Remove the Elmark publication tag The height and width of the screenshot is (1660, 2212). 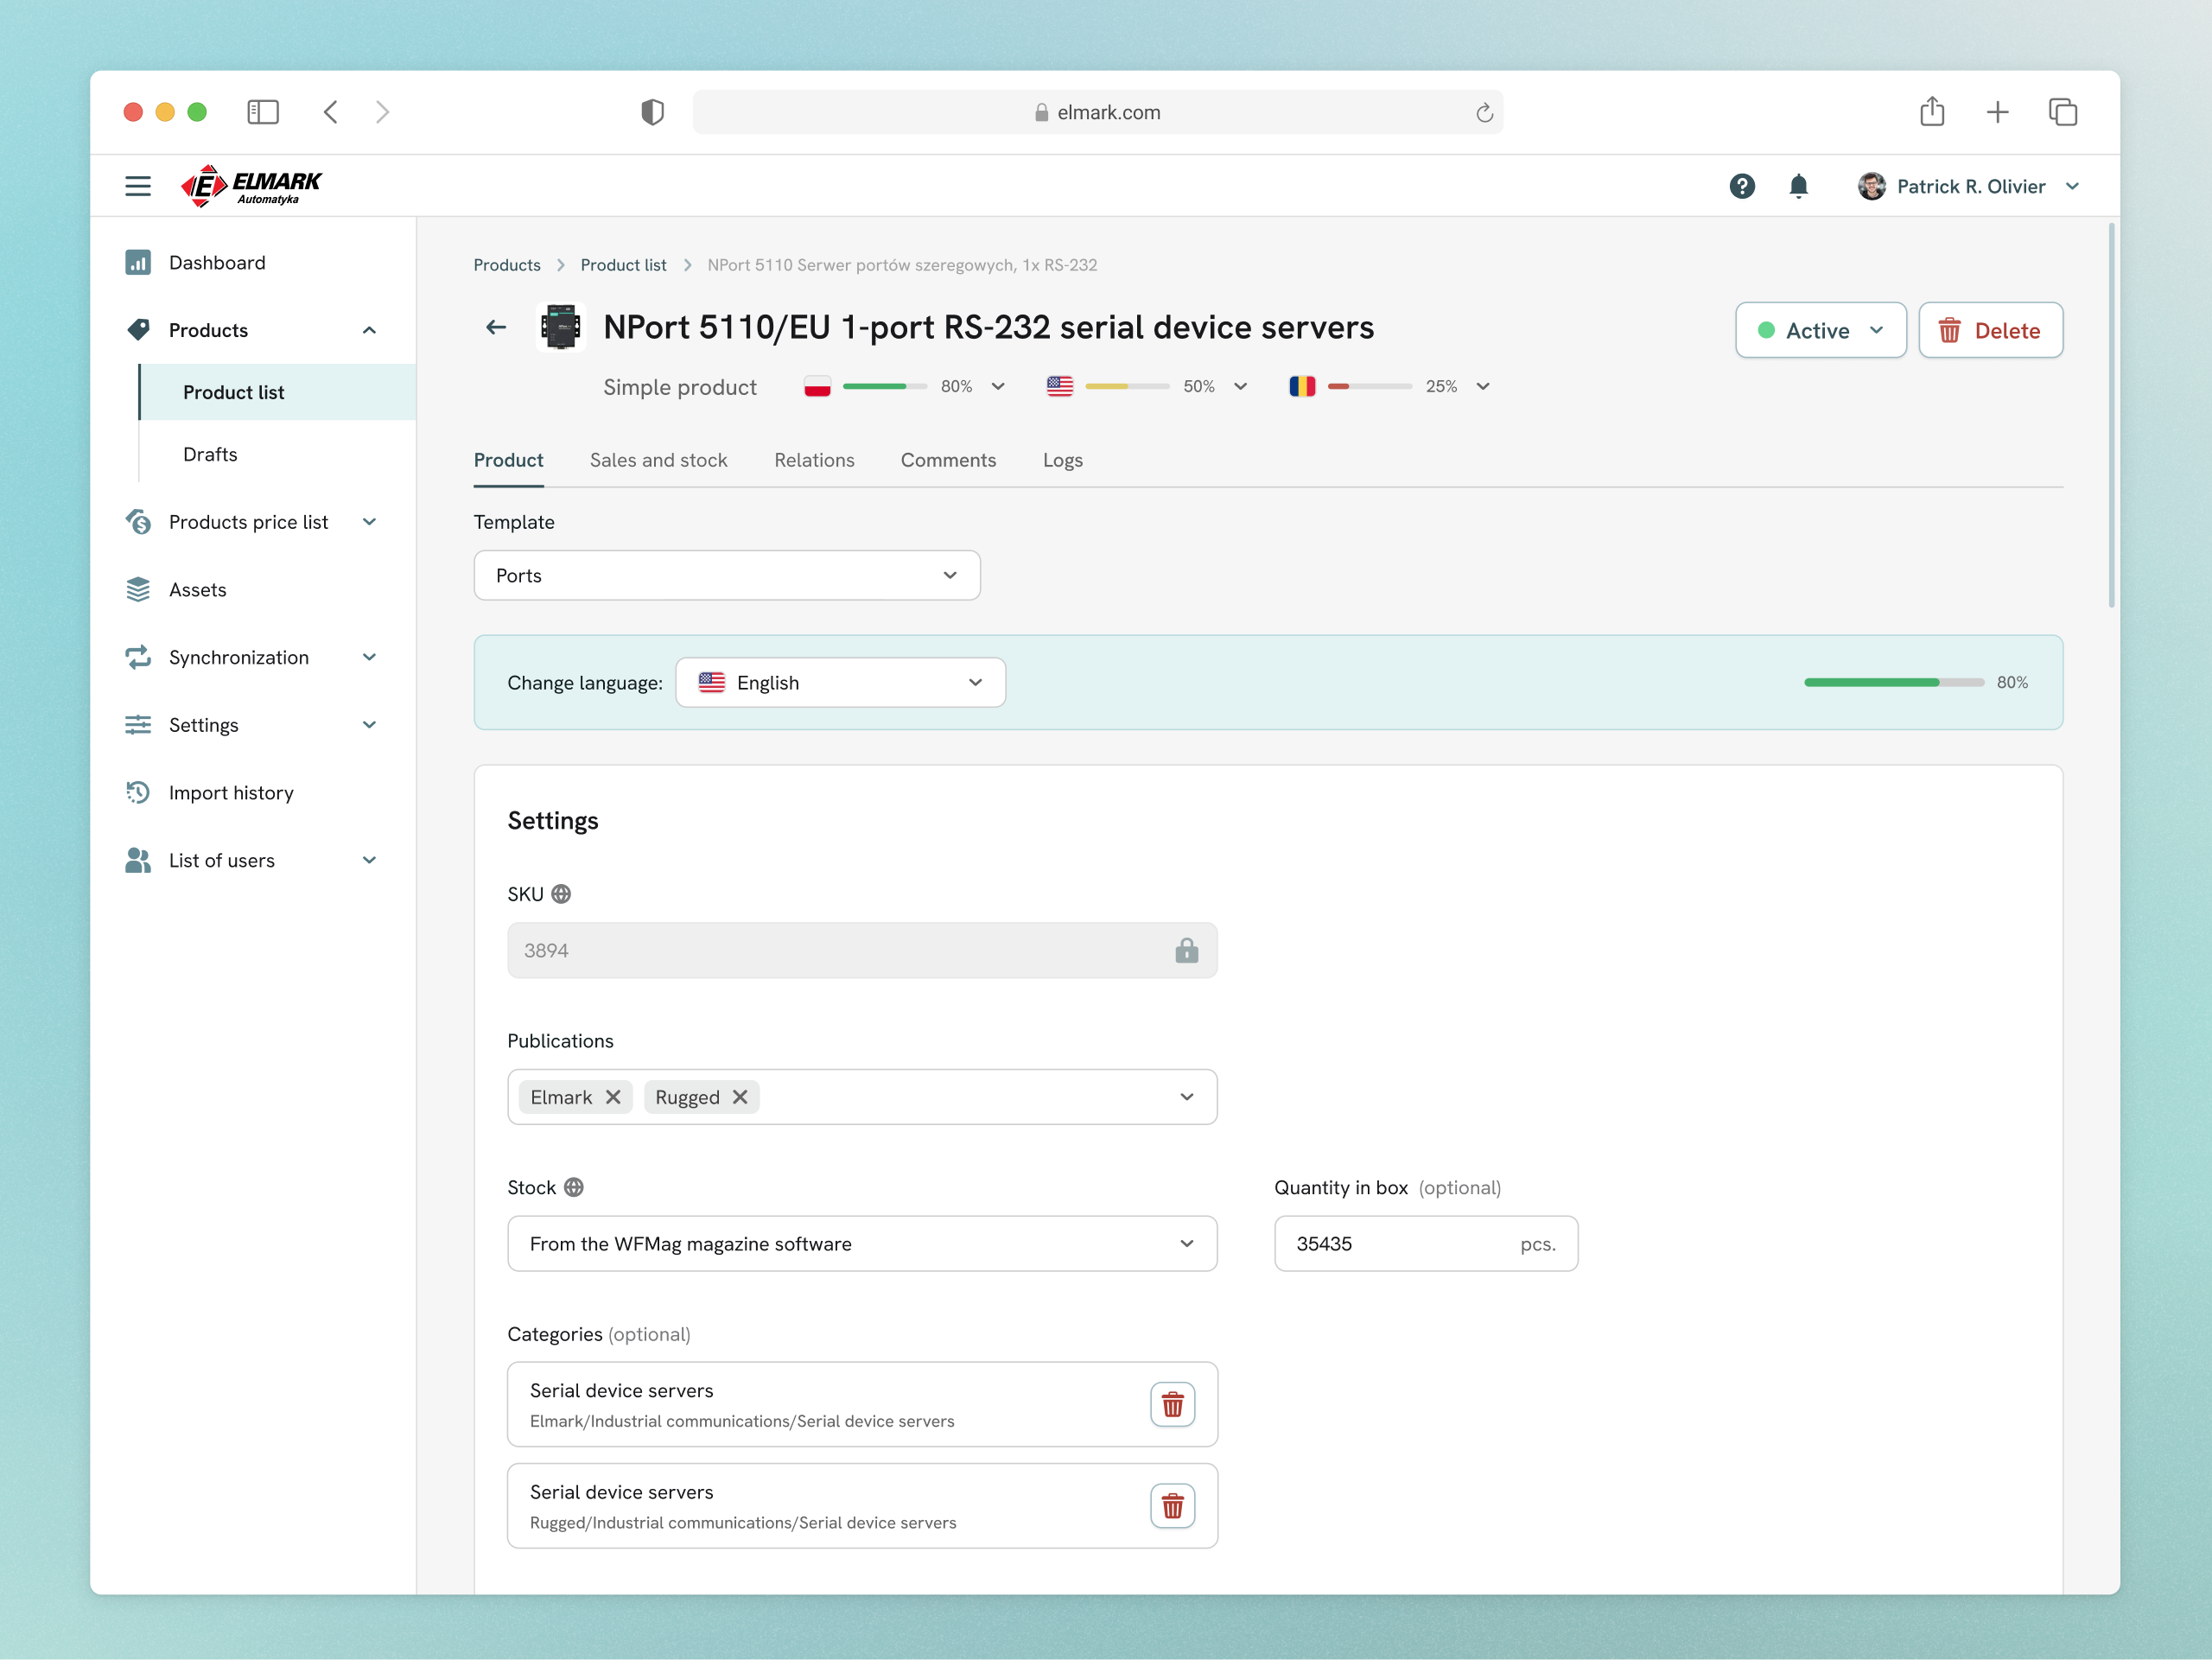pyautogui.click(x=613, y=1097)
